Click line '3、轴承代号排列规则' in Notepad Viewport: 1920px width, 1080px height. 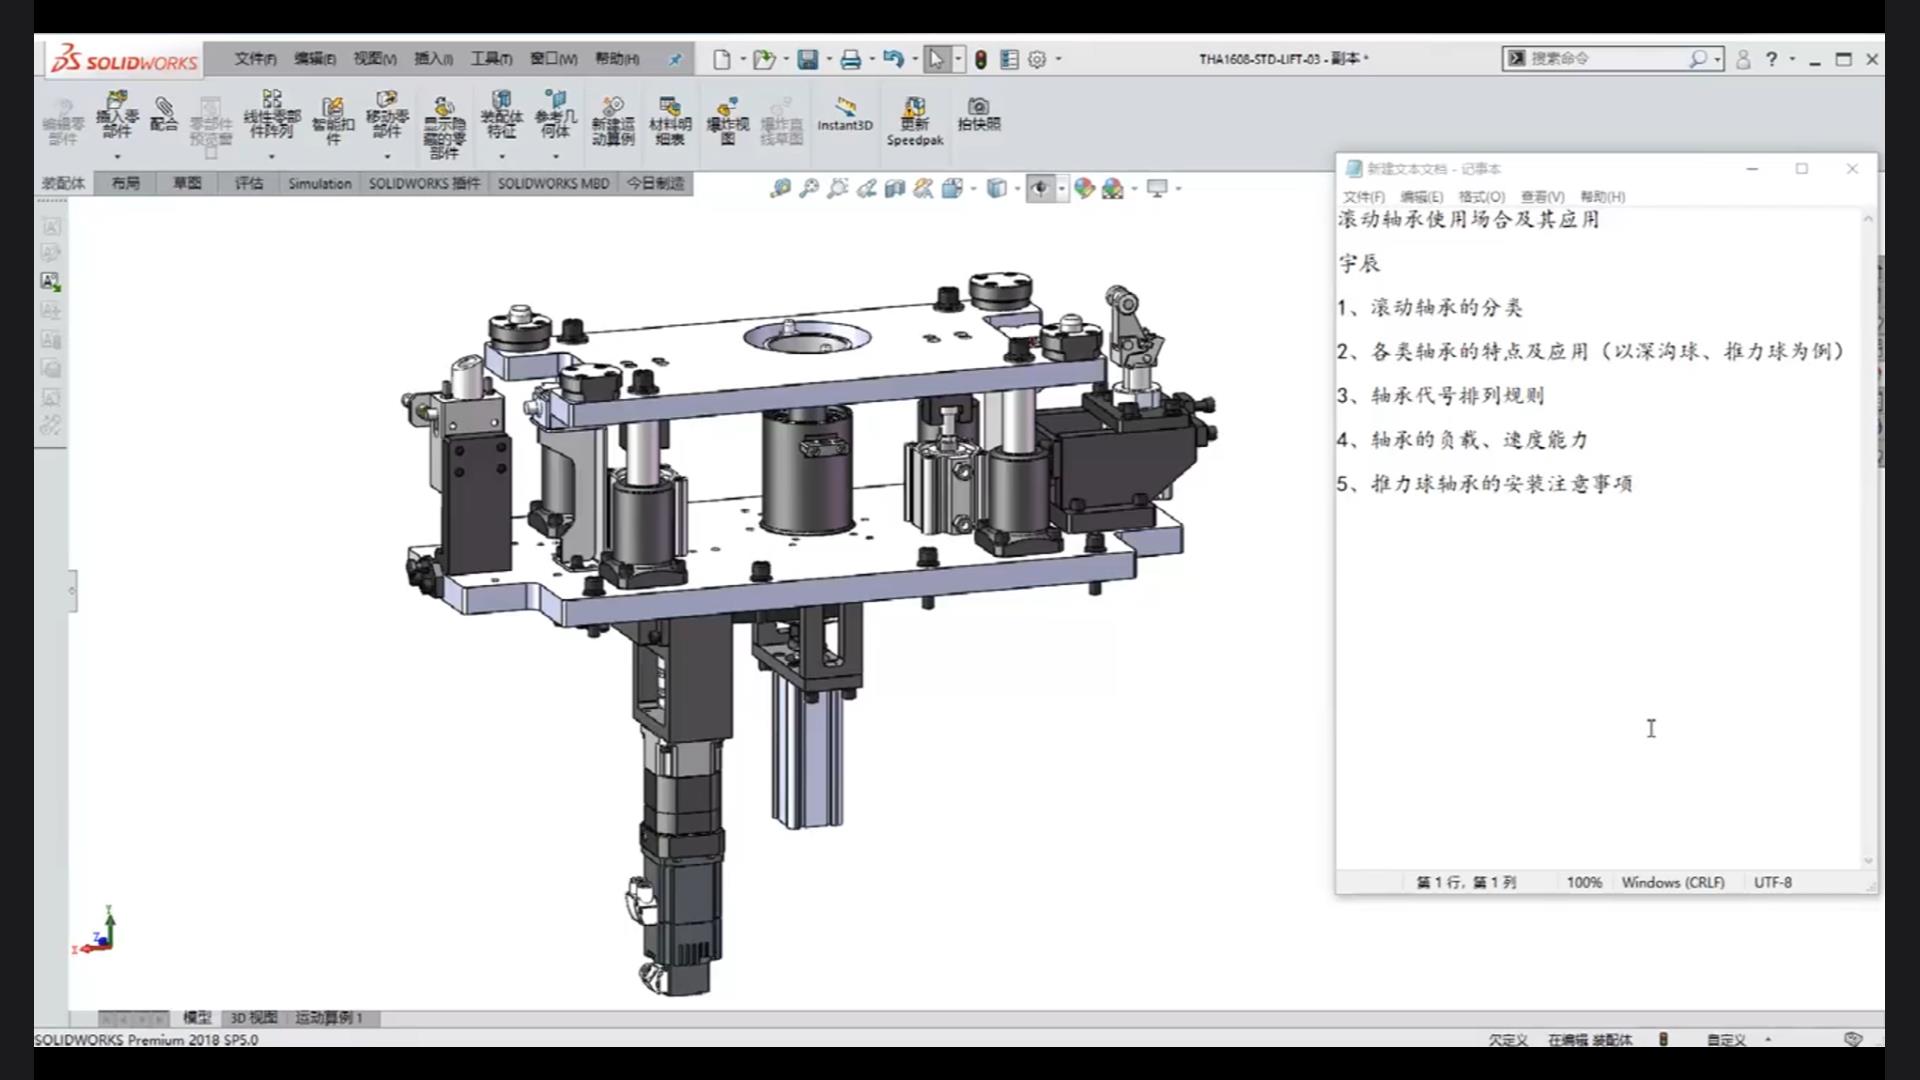coord(1441,396)
